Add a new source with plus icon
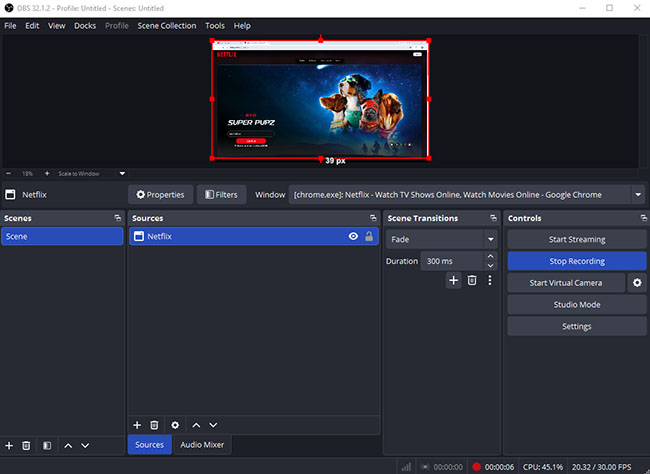The height and width of the screenshot is (474, 650). pos(137,425)
